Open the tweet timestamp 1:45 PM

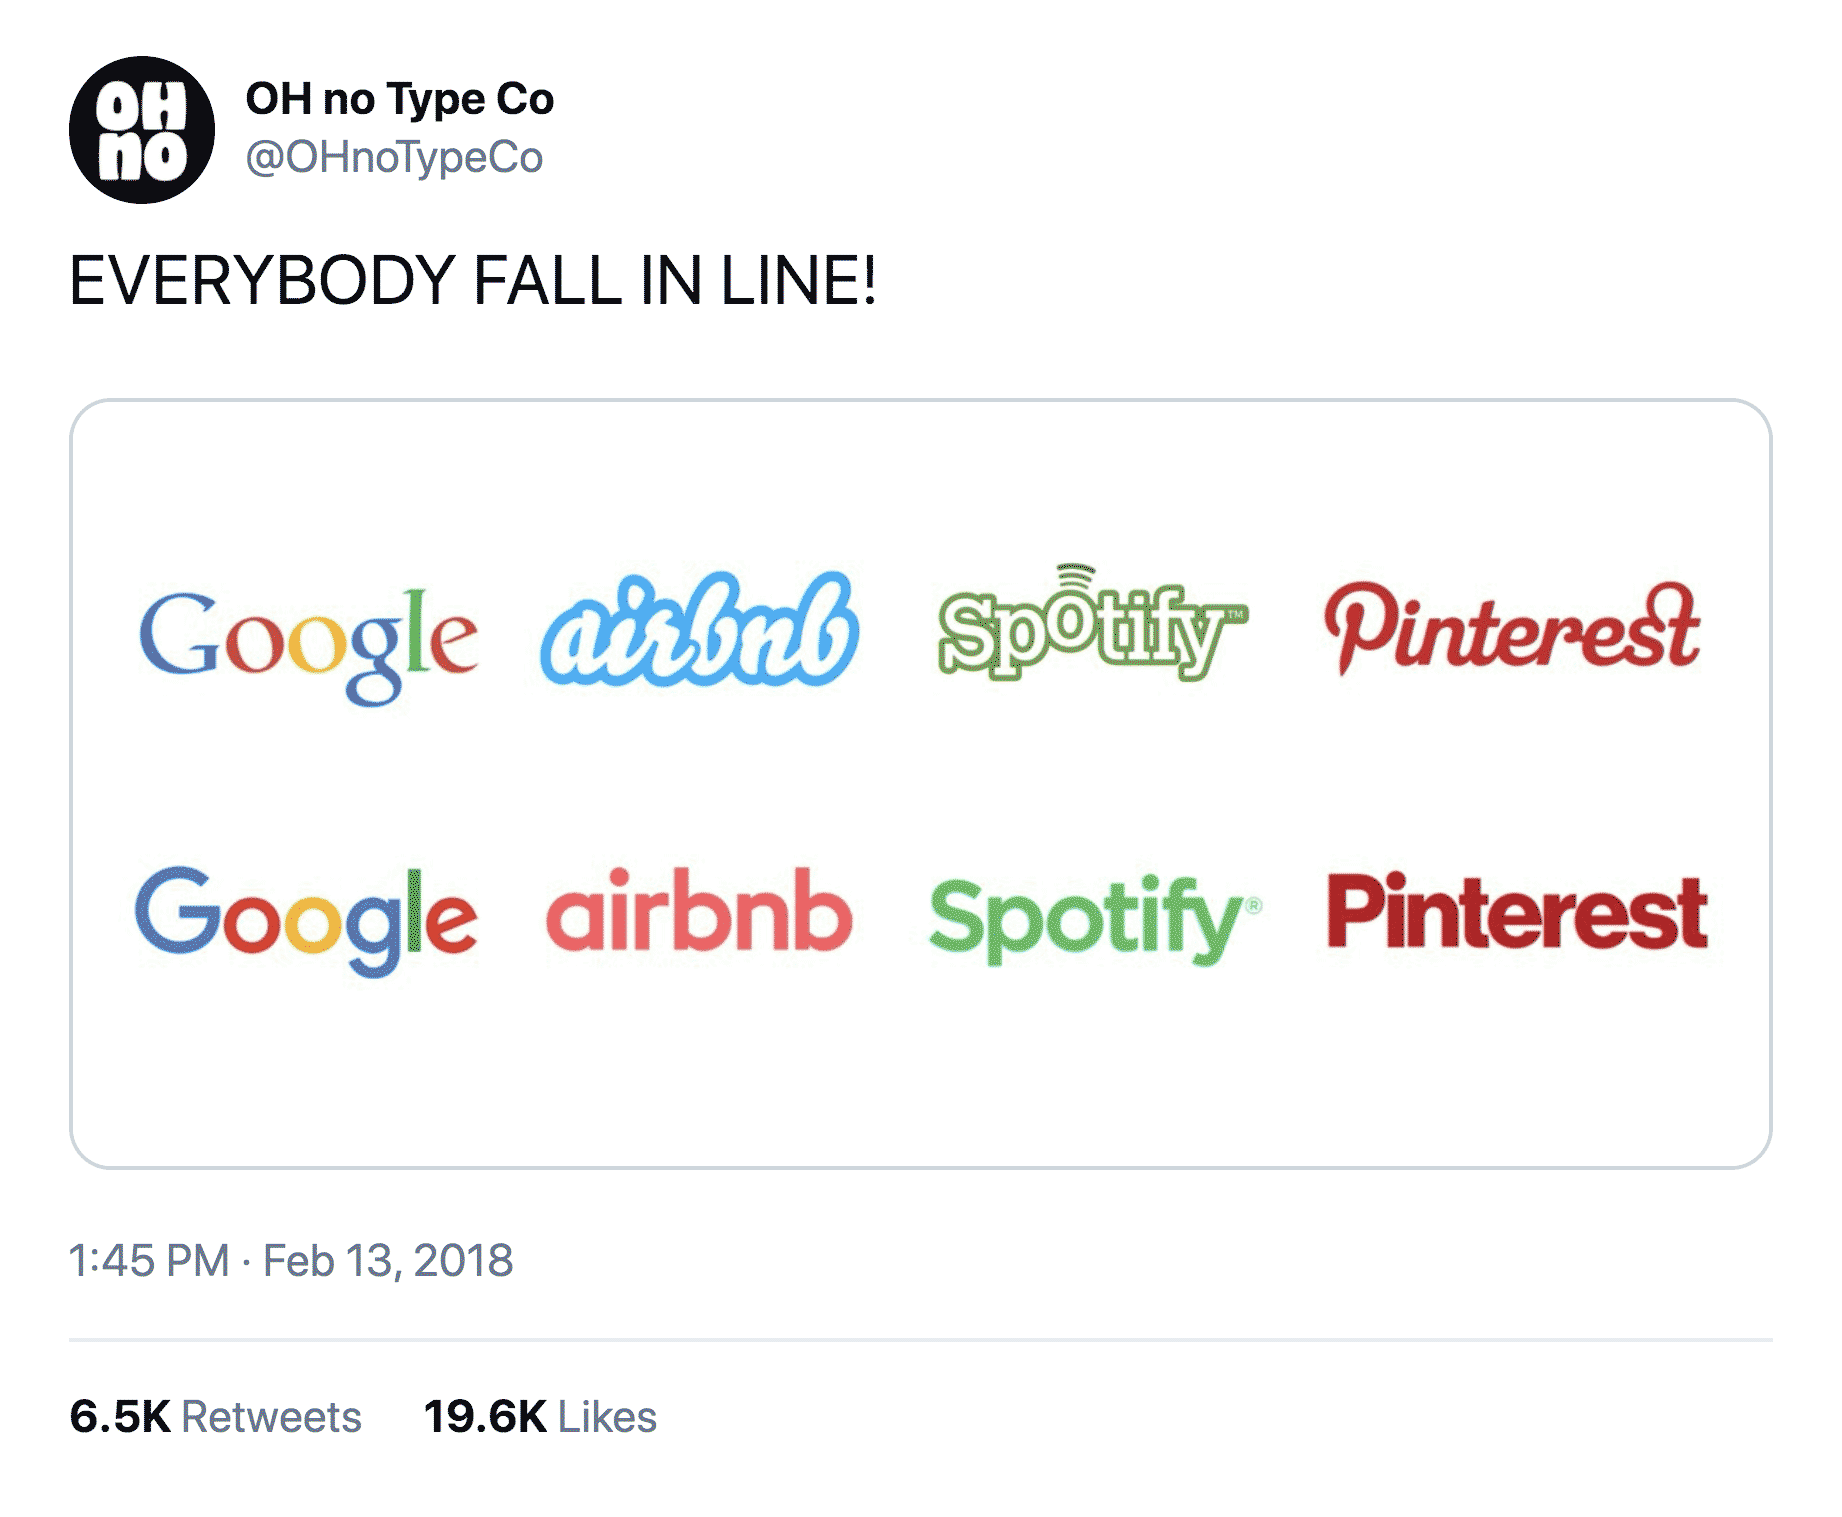[x=149, y=1260]
